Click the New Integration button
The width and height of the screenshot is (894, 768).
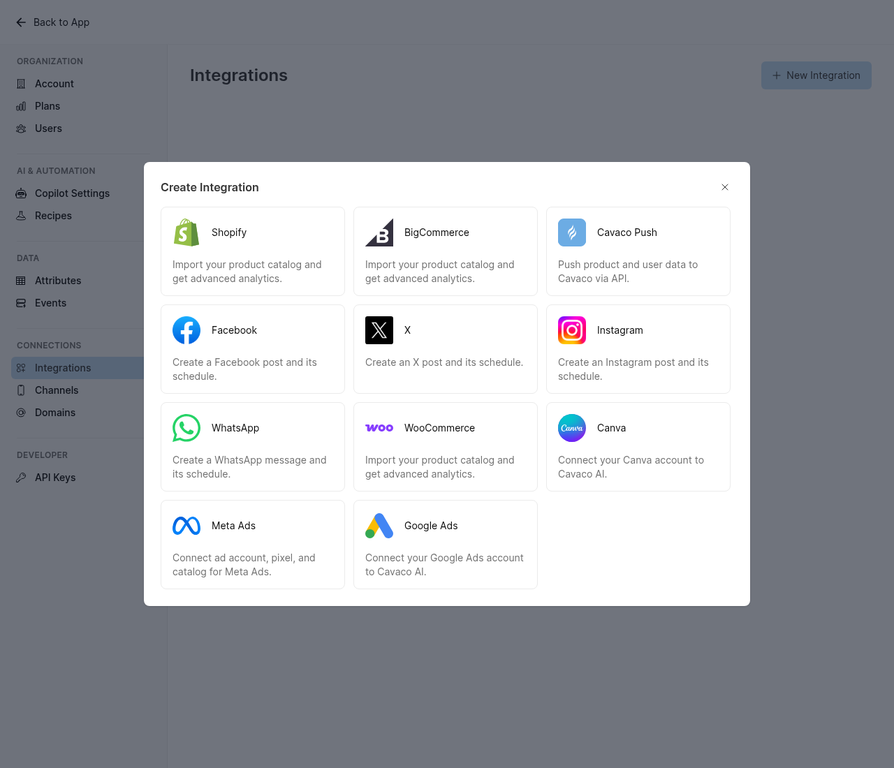coord(816,75)
